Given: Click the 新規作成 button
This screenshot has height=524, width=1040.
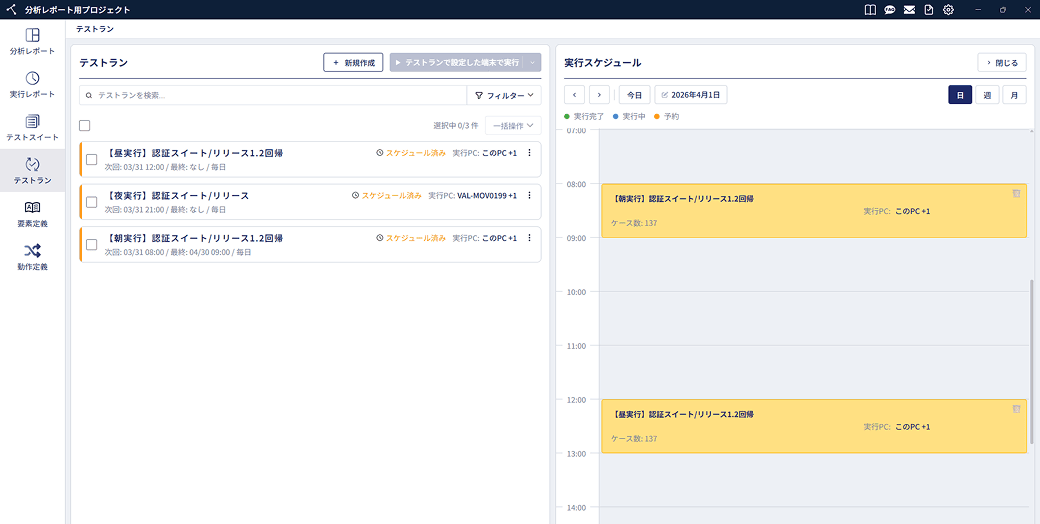Looking at the screenshot, I should 353,62.
